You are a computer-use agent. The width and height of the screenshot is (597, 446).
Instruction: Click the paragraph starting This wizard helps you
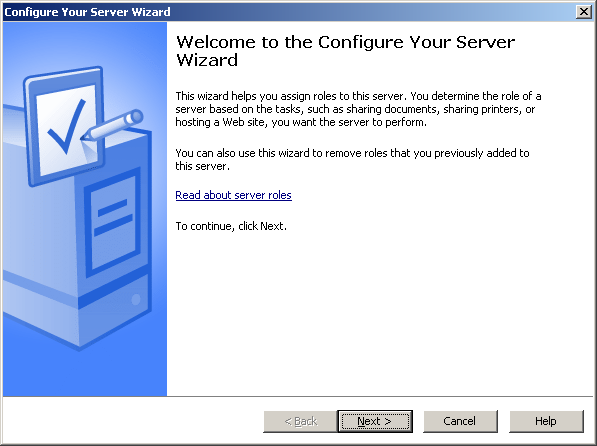coord(358,109)
